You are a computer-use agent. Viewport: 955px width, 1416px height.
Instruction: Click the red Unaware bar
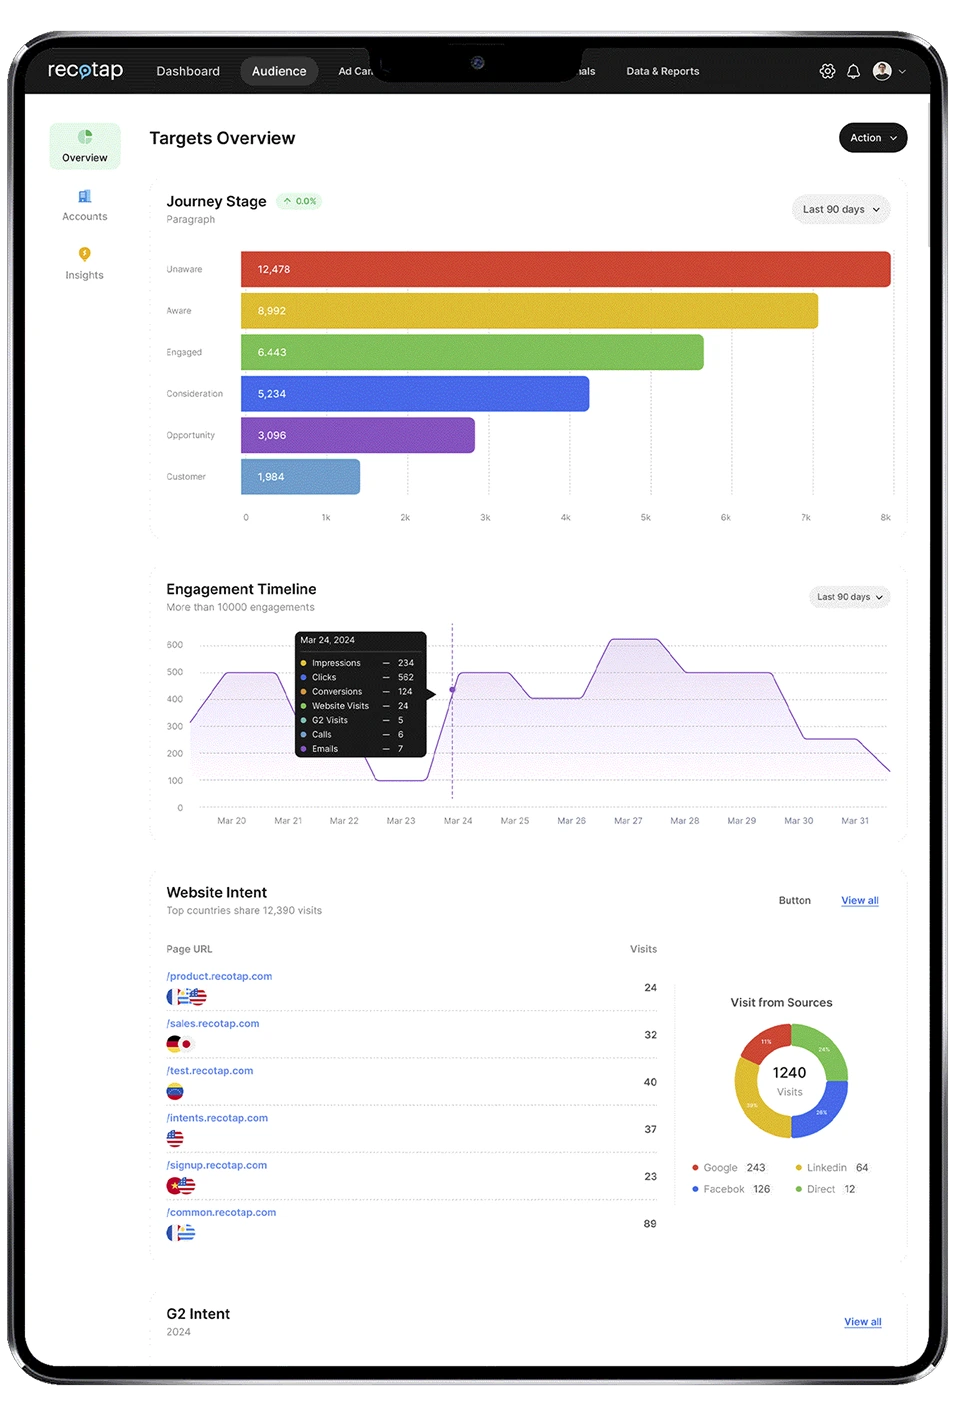click(x=565, y=269)
